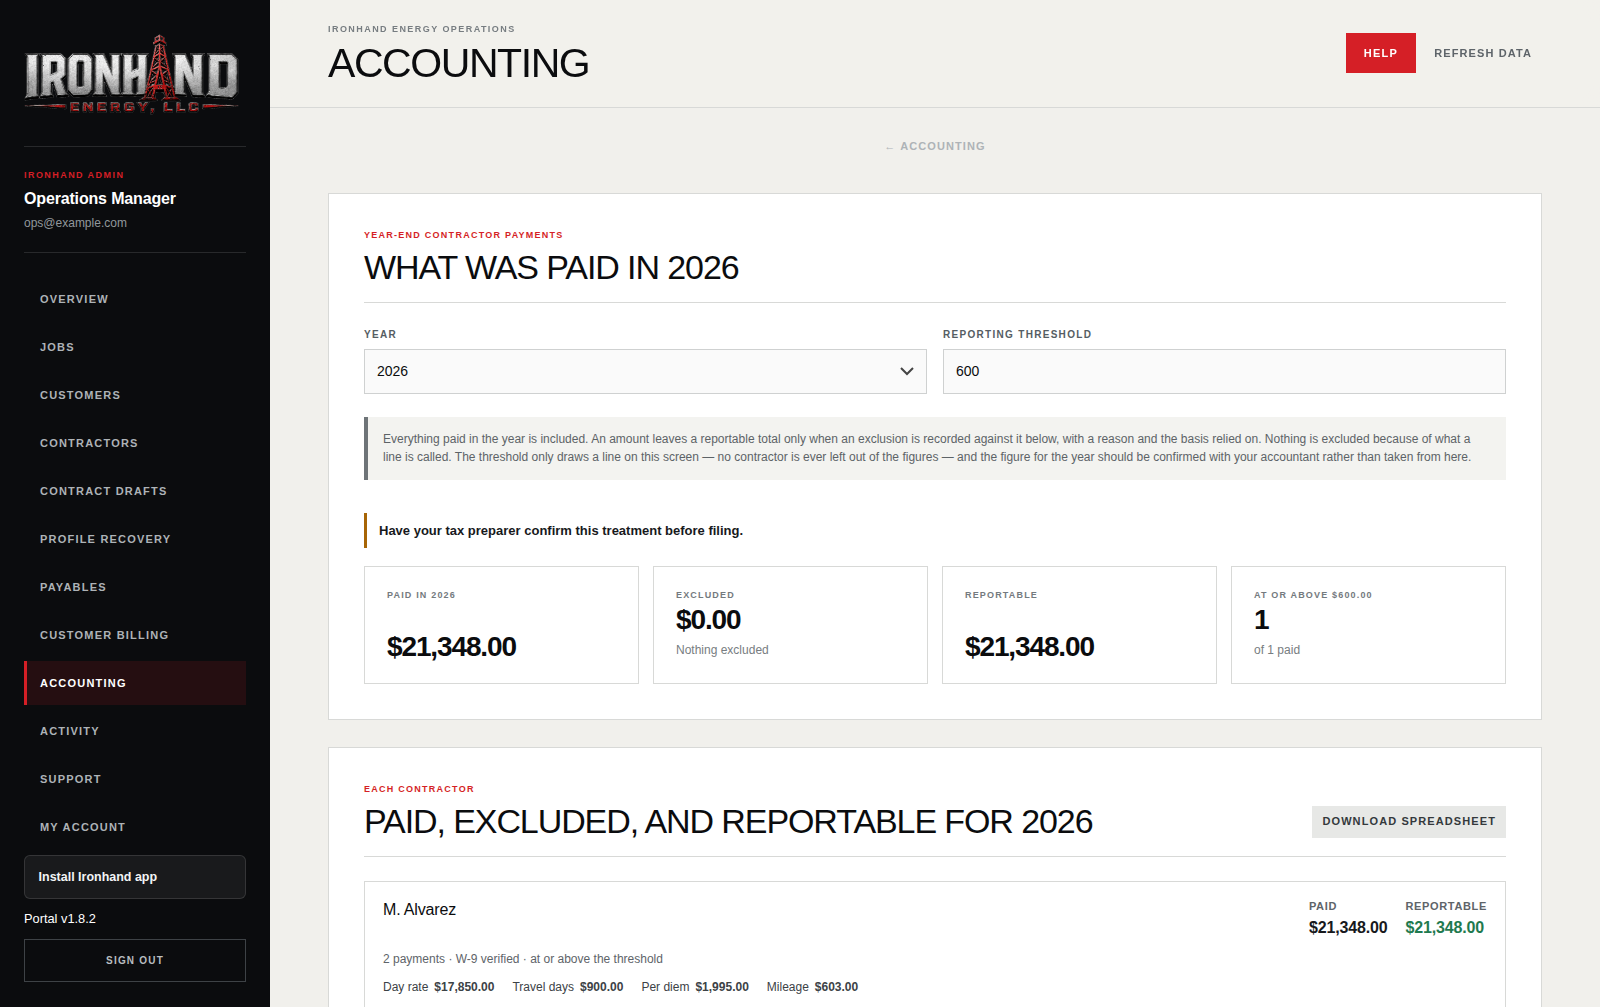Image resolution: width=1600 pixels, height=1007 pixels.
Task: Click the ops@example.com email text
Action: (75, 223)
